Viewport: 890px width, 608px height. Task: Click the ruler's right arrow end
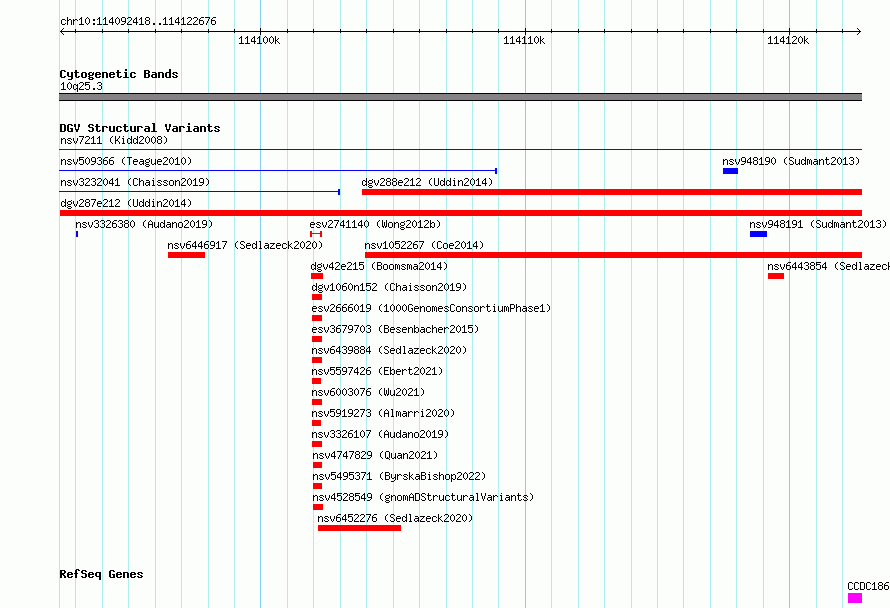858,31
